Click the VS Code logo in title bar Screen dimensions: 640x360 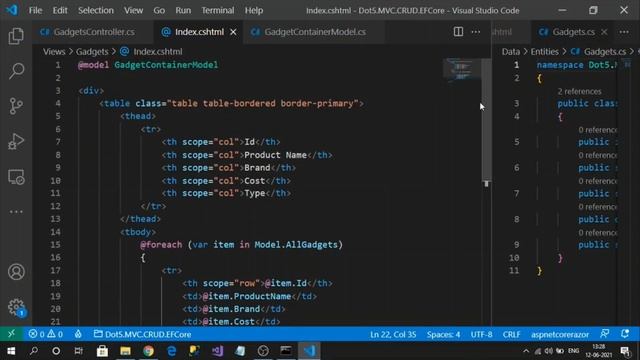[x=12, y=10]
